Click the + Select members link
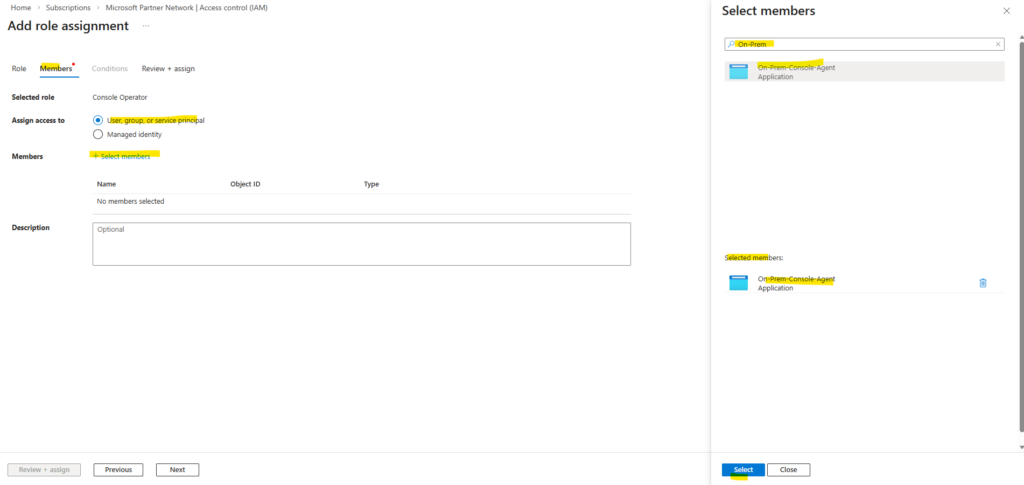1024x485 pixels. pos(121,156)
